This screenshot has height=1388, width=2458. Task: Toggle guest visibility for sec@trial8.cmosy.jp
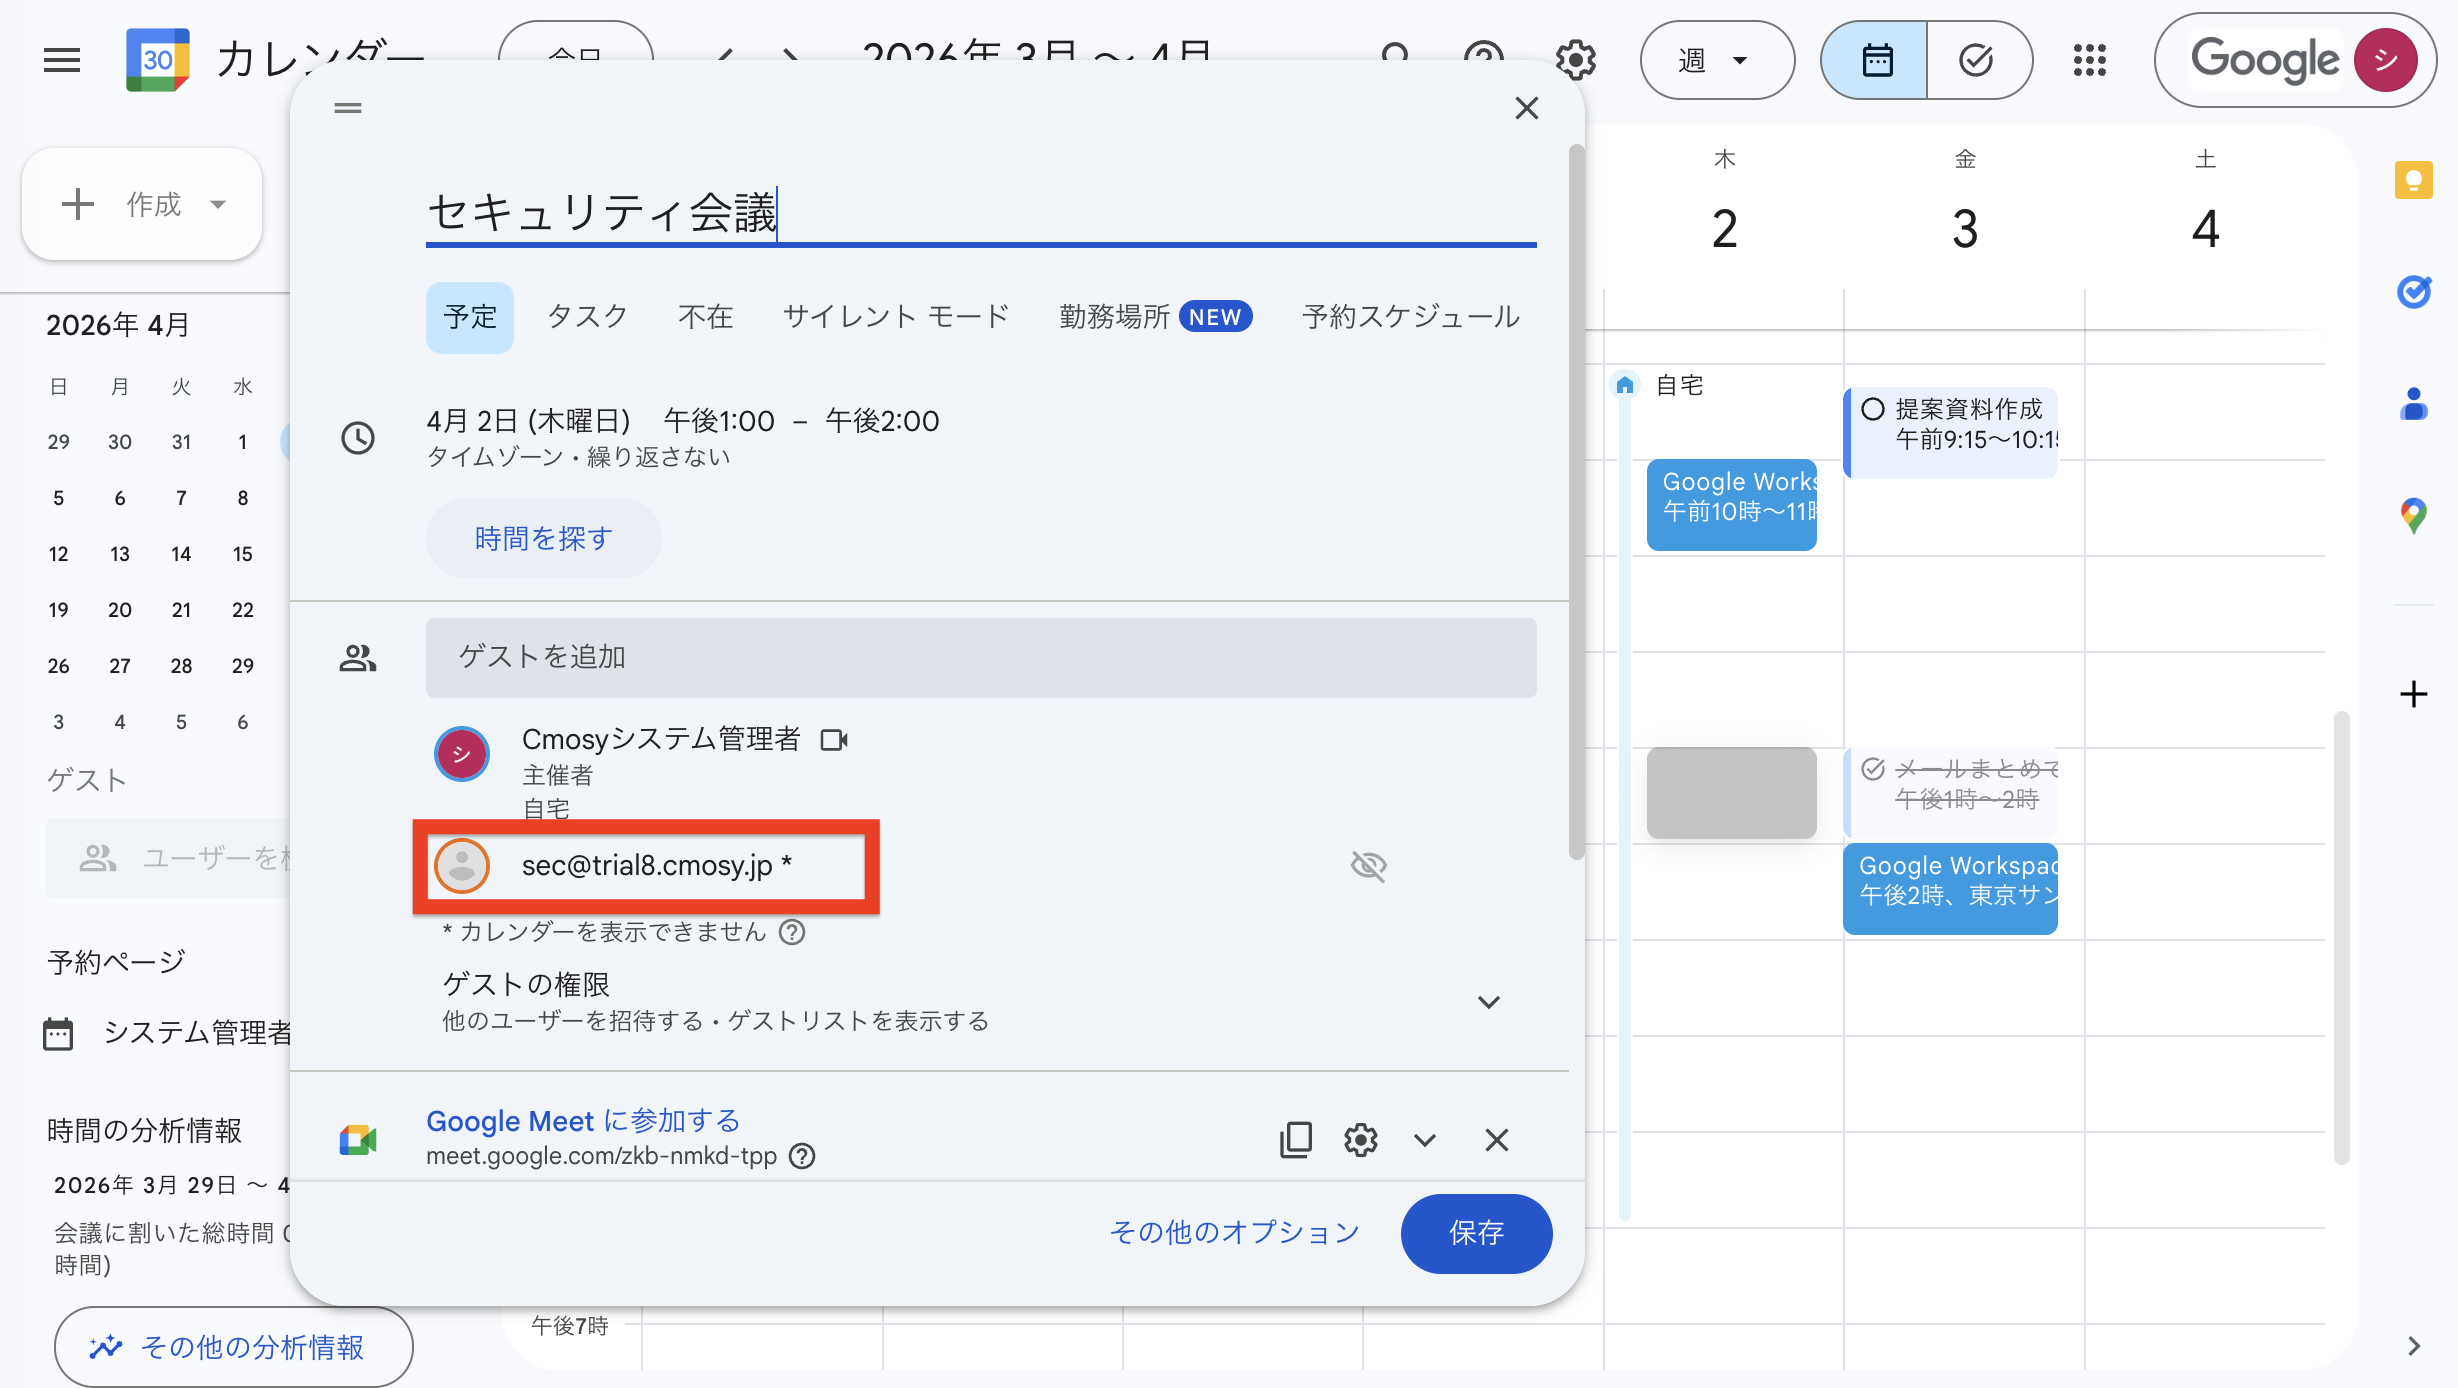pyautogui.click(x=1369, y=866)
